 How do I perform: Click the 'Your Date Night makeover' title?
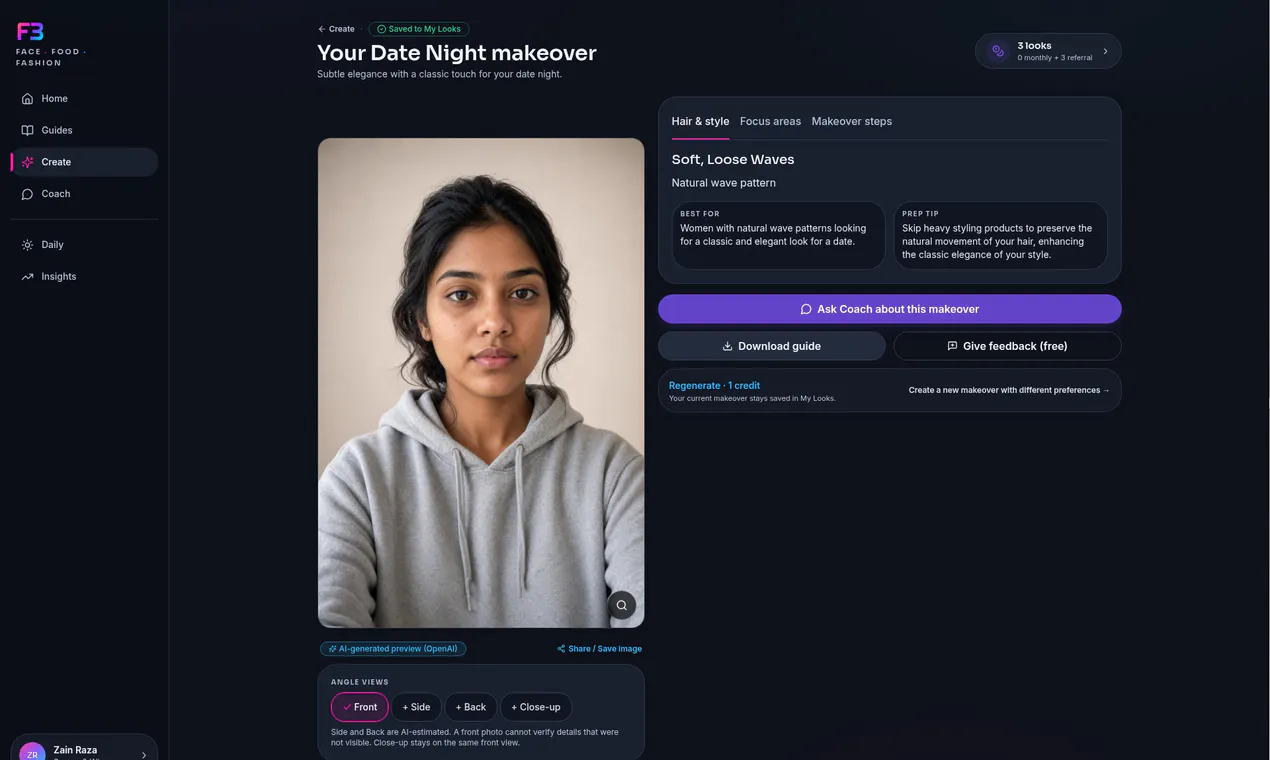457,53
